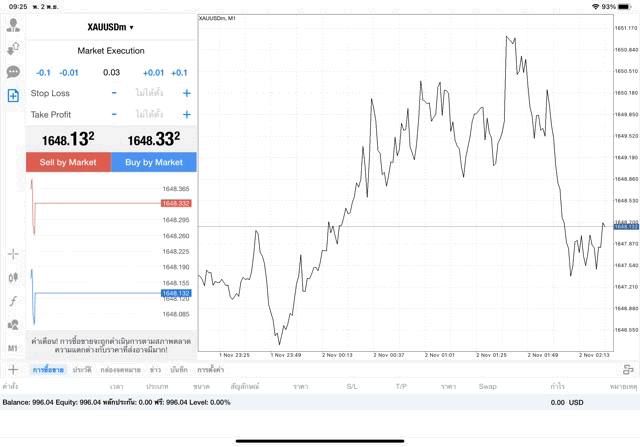Decrease the Take Profit with minus
This screenshot has height=447, width=640.
pos(114,114)
